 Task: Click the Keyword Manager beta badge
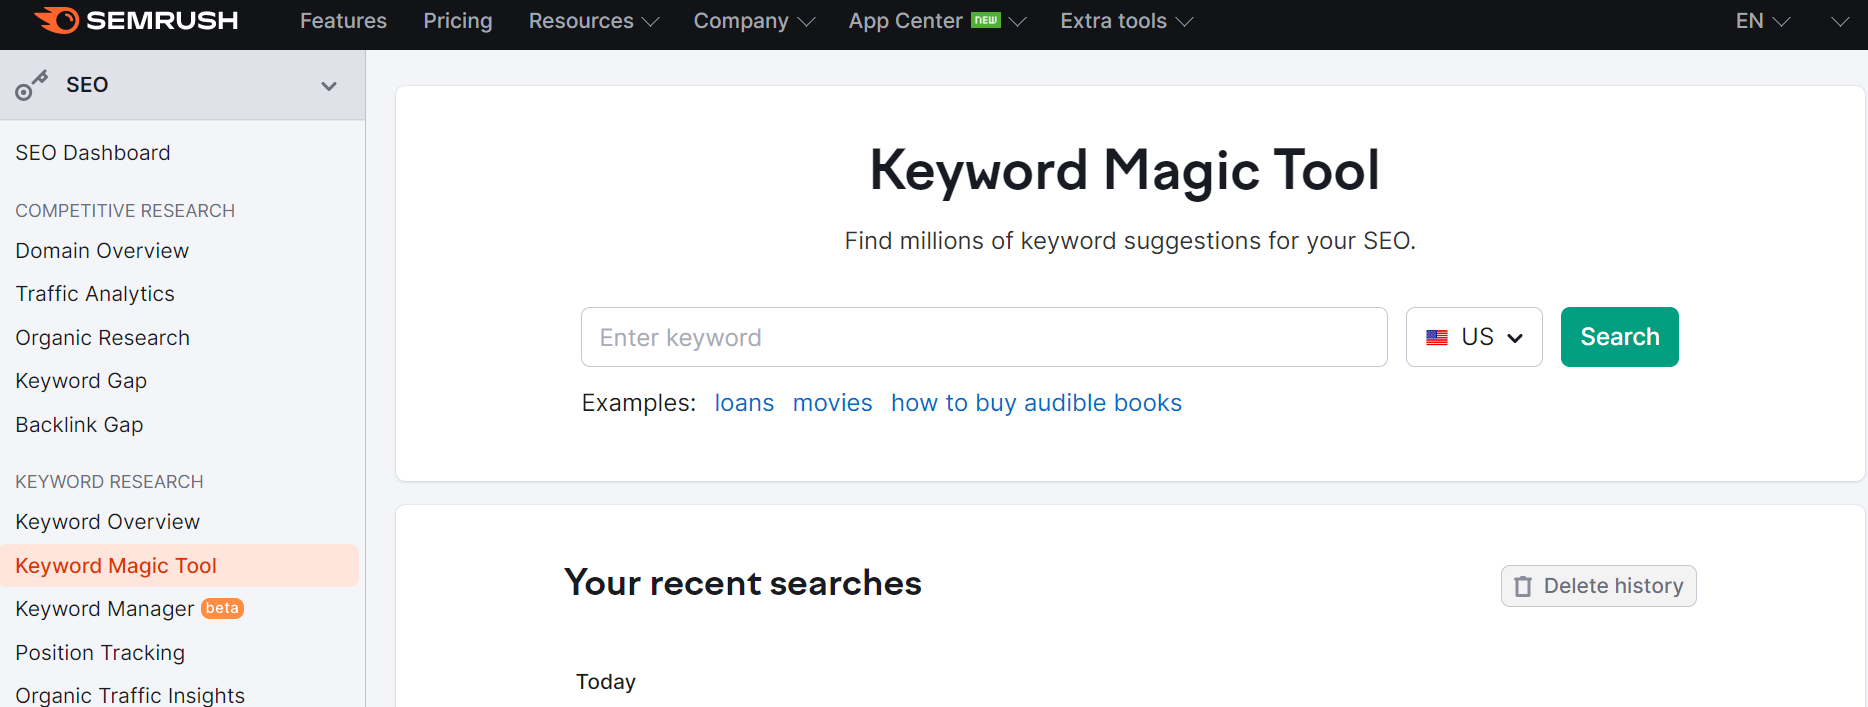click(x=222, y=608)
